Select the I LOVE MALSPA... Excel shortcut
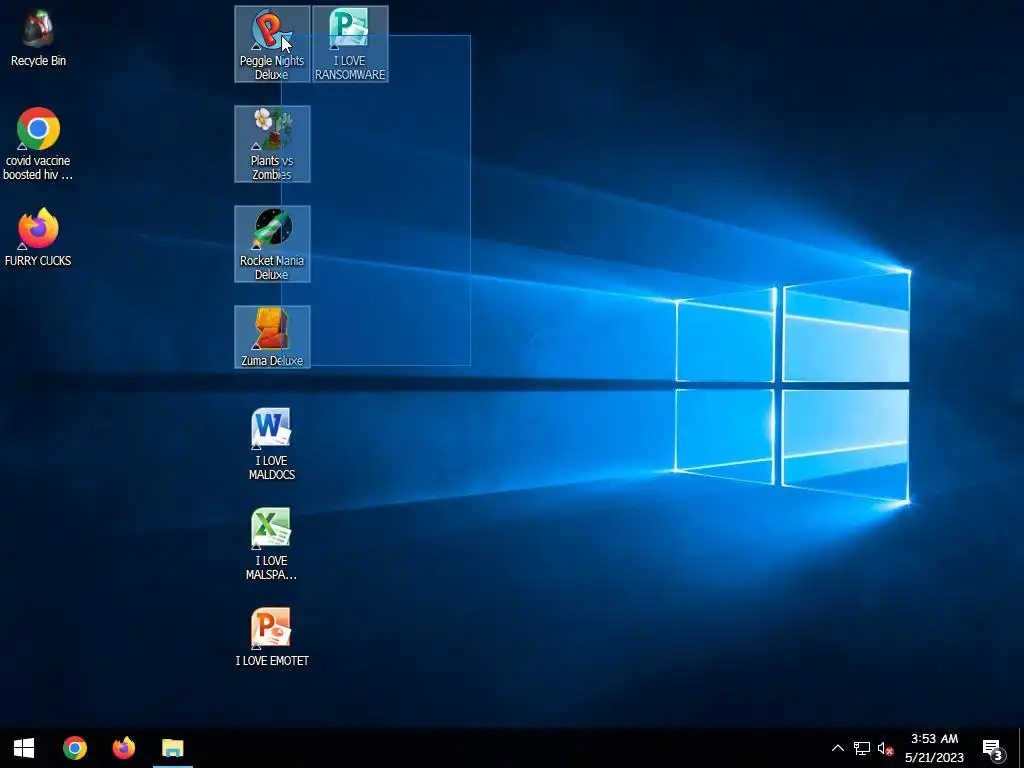1024x768 pixels. coord(272,544)
